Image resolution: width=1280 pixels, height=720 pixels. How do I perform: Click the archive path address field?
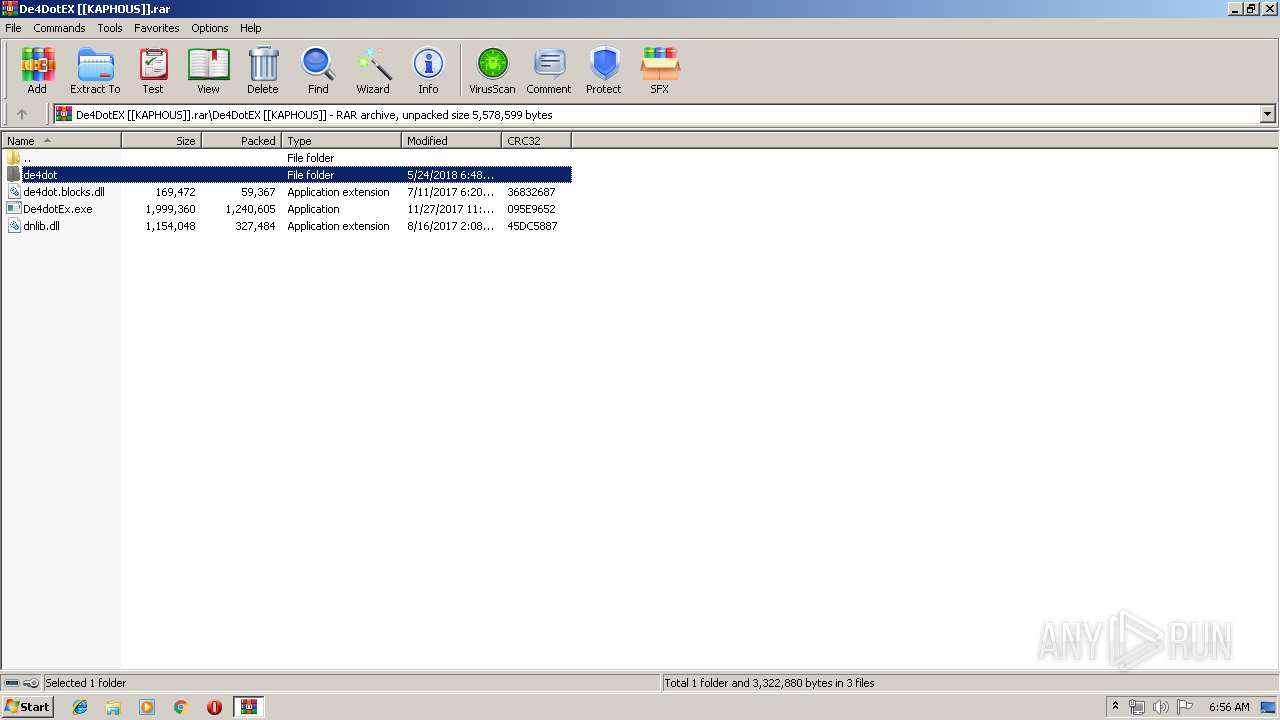click(x=657, y=114)
